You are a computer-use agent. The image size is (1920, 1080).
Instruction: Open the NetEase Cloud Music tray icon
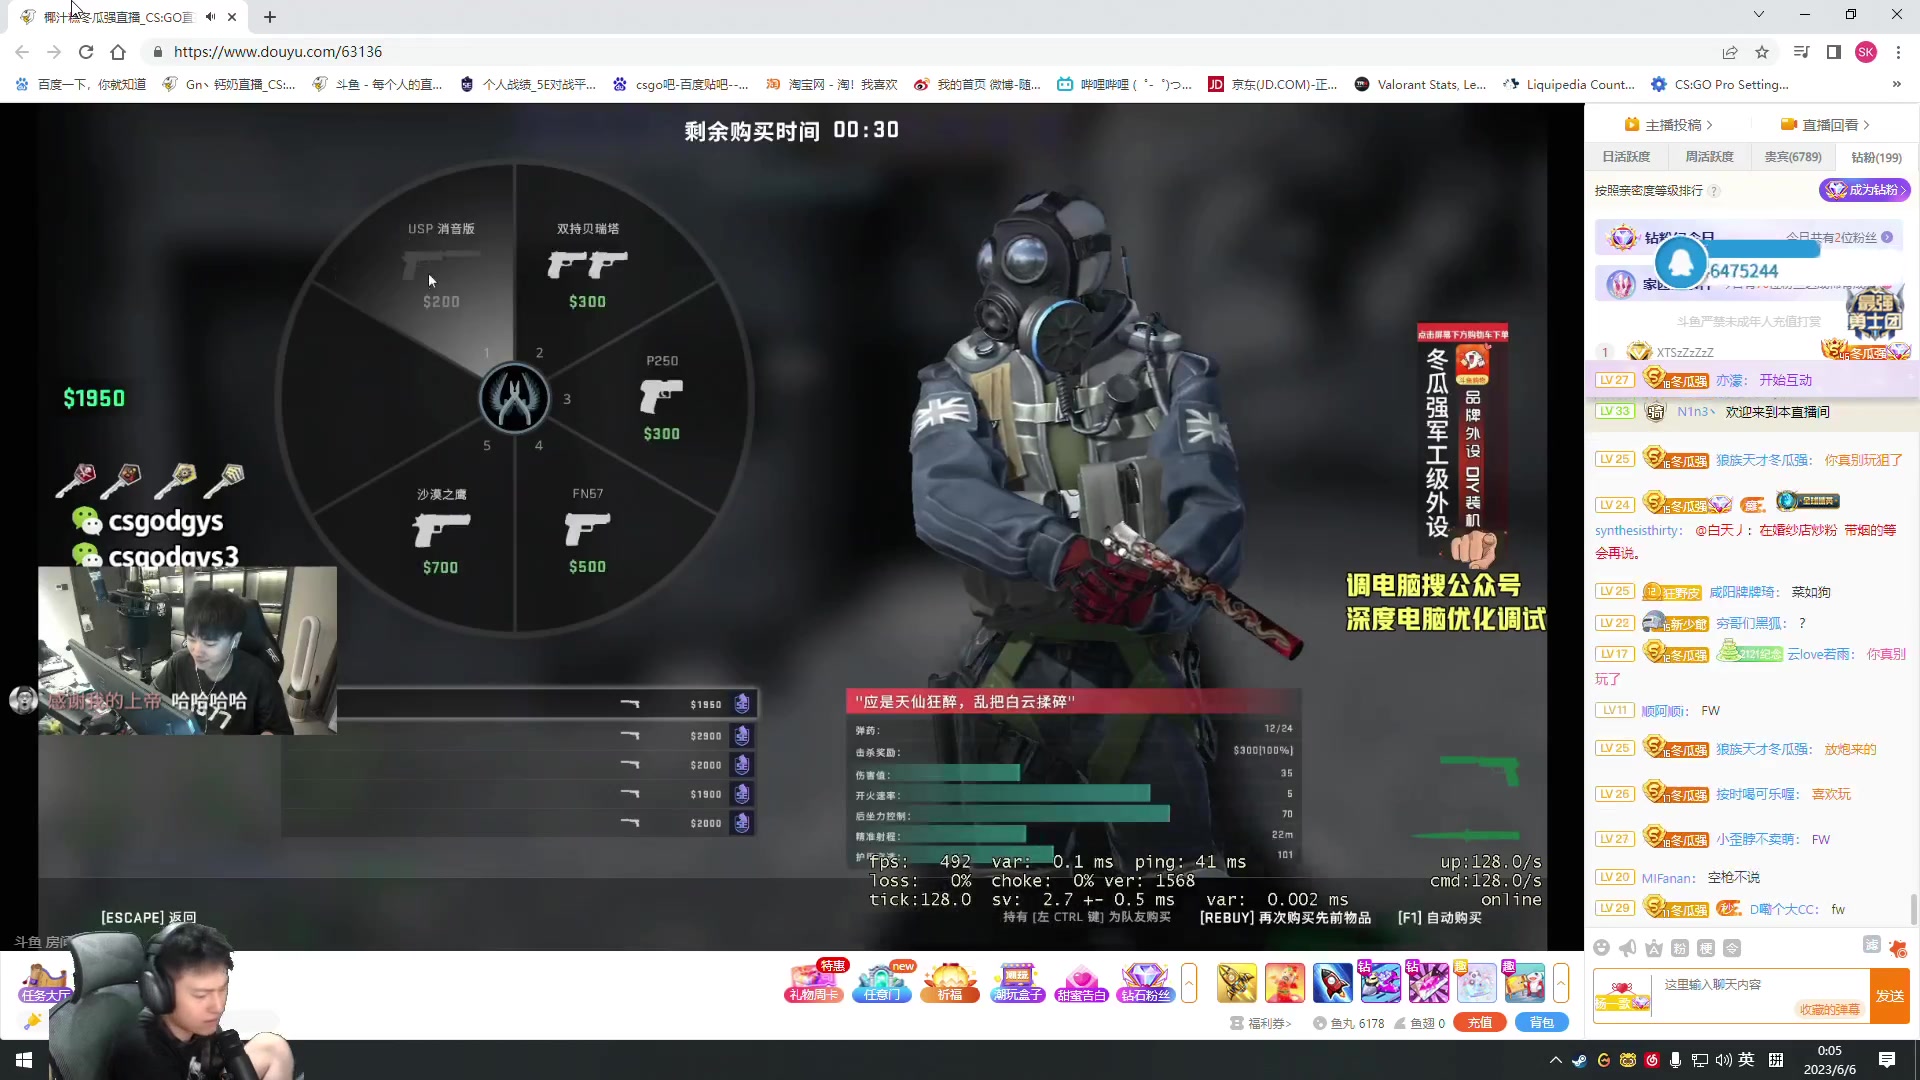click(x=1652, y=1060)
